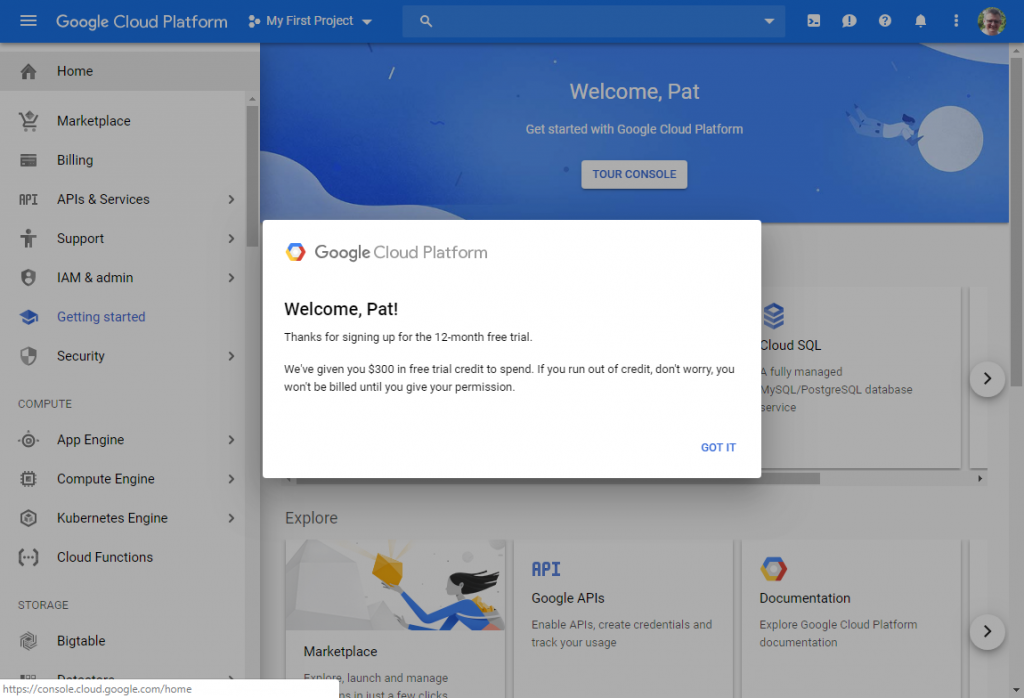Click the Security shield icon
This screenshot has height=698, width=1024.
pos(28,356)
